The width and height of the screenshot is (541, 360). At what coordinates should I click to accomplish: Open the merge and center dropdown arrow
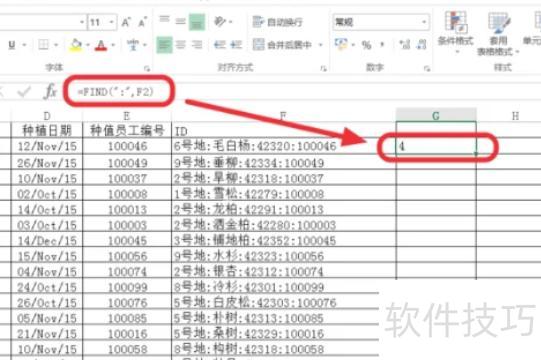click(x=321, y=45)
